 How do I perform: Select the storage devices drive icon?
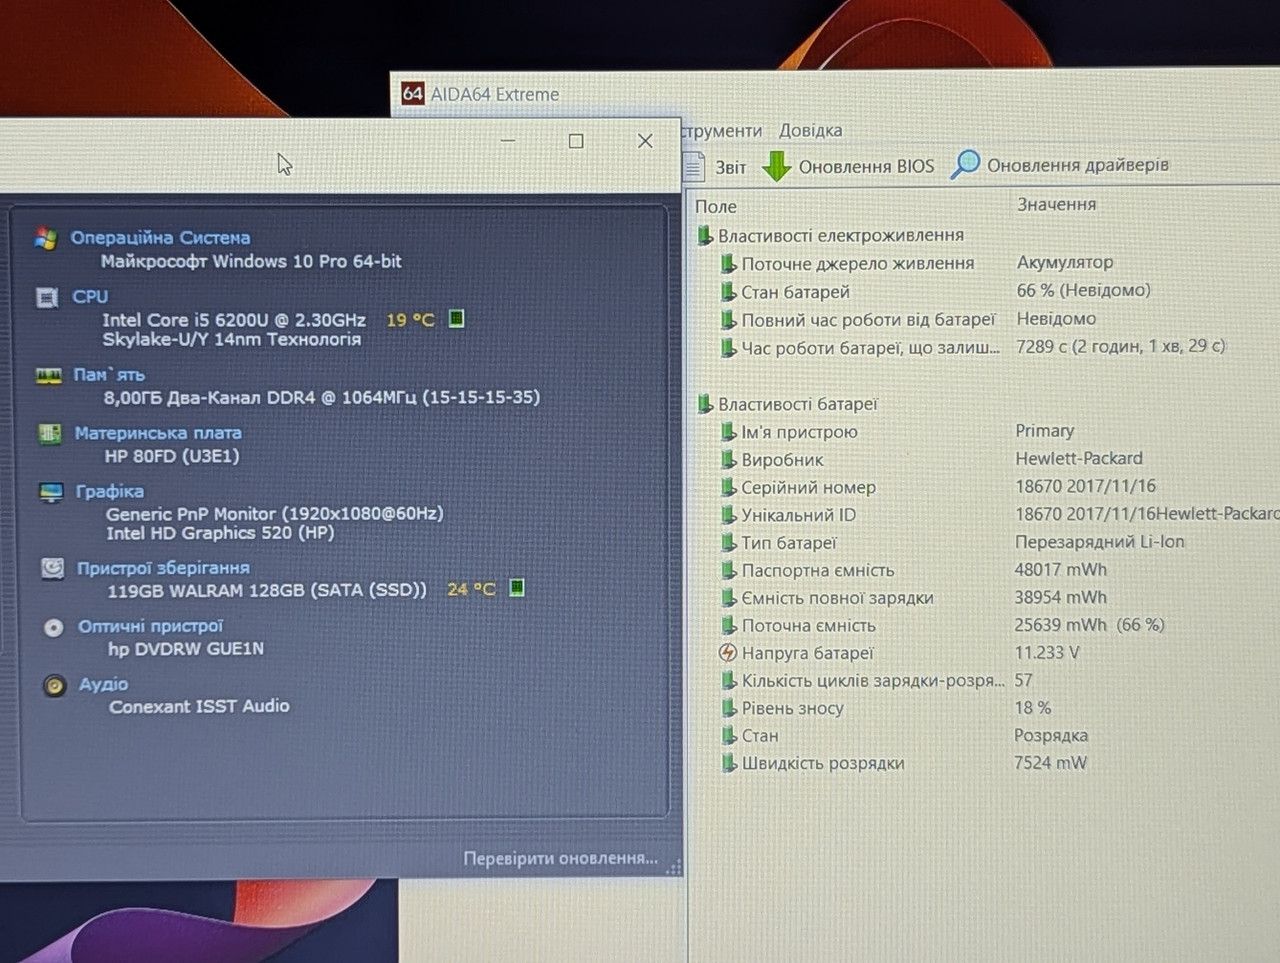tap(52, 568)
